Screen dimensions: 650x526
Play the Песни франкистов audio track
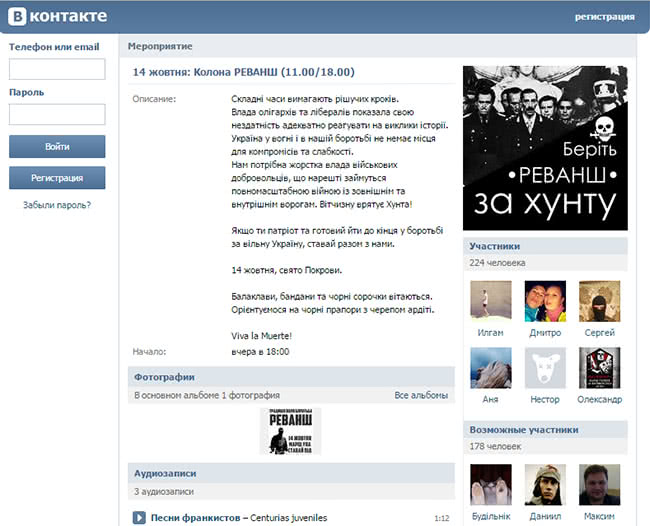point(140,517)
